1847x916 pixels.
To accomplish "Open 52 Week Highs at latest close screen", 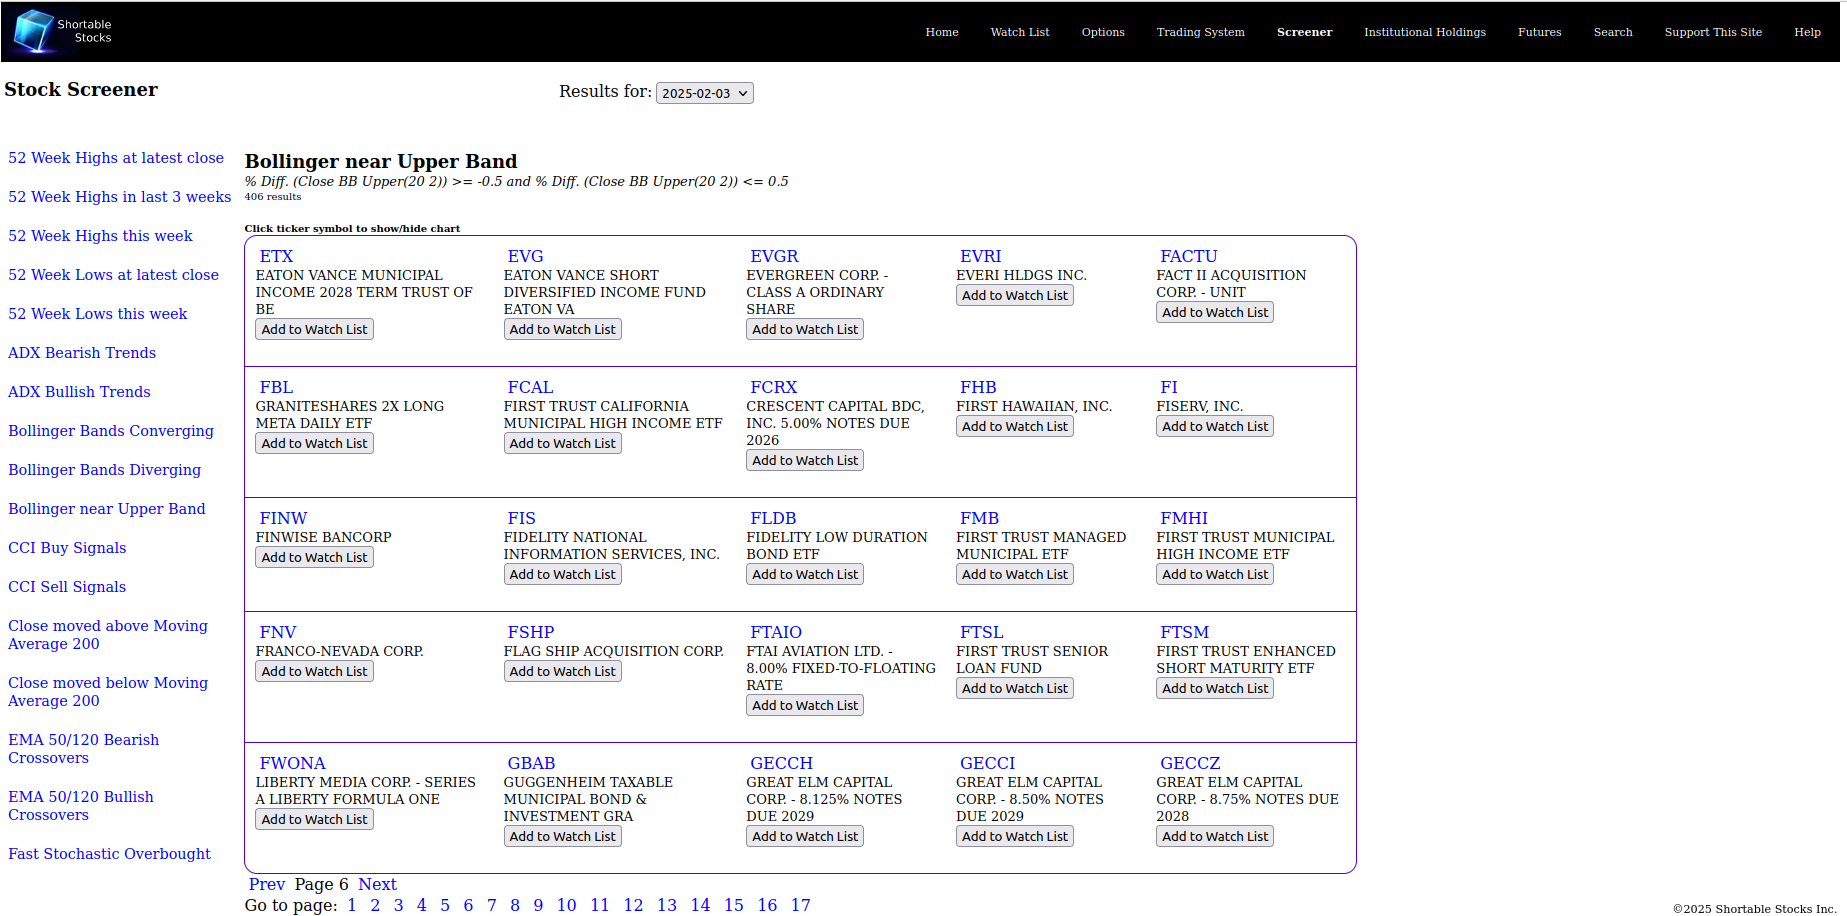I will (x=116, y=158).
